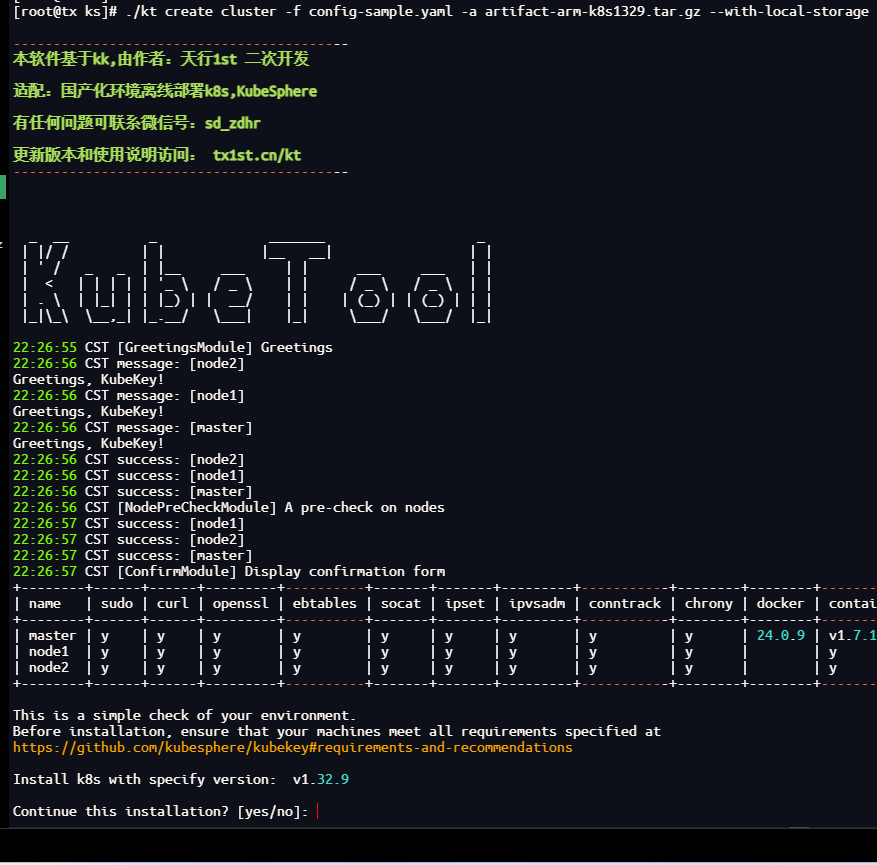
Task: Click the '22:26:56 CST message: [node1]' log line
Action: 129,395
